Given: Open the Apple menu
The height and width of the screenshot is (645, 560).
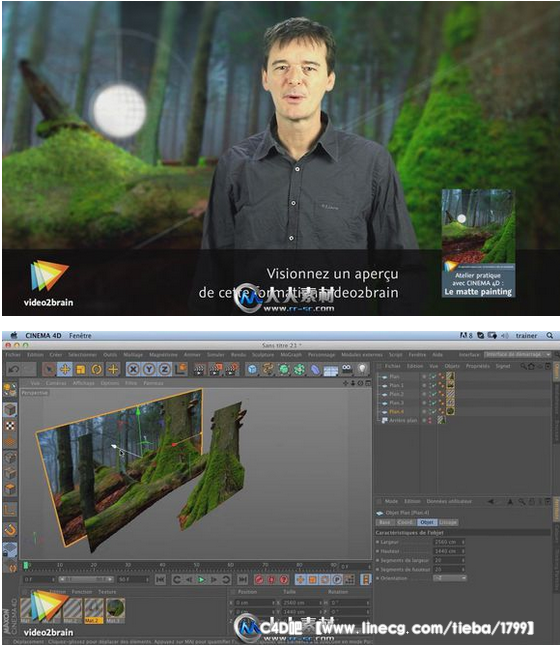Looking at the screenshot, I should coord(14,335).
